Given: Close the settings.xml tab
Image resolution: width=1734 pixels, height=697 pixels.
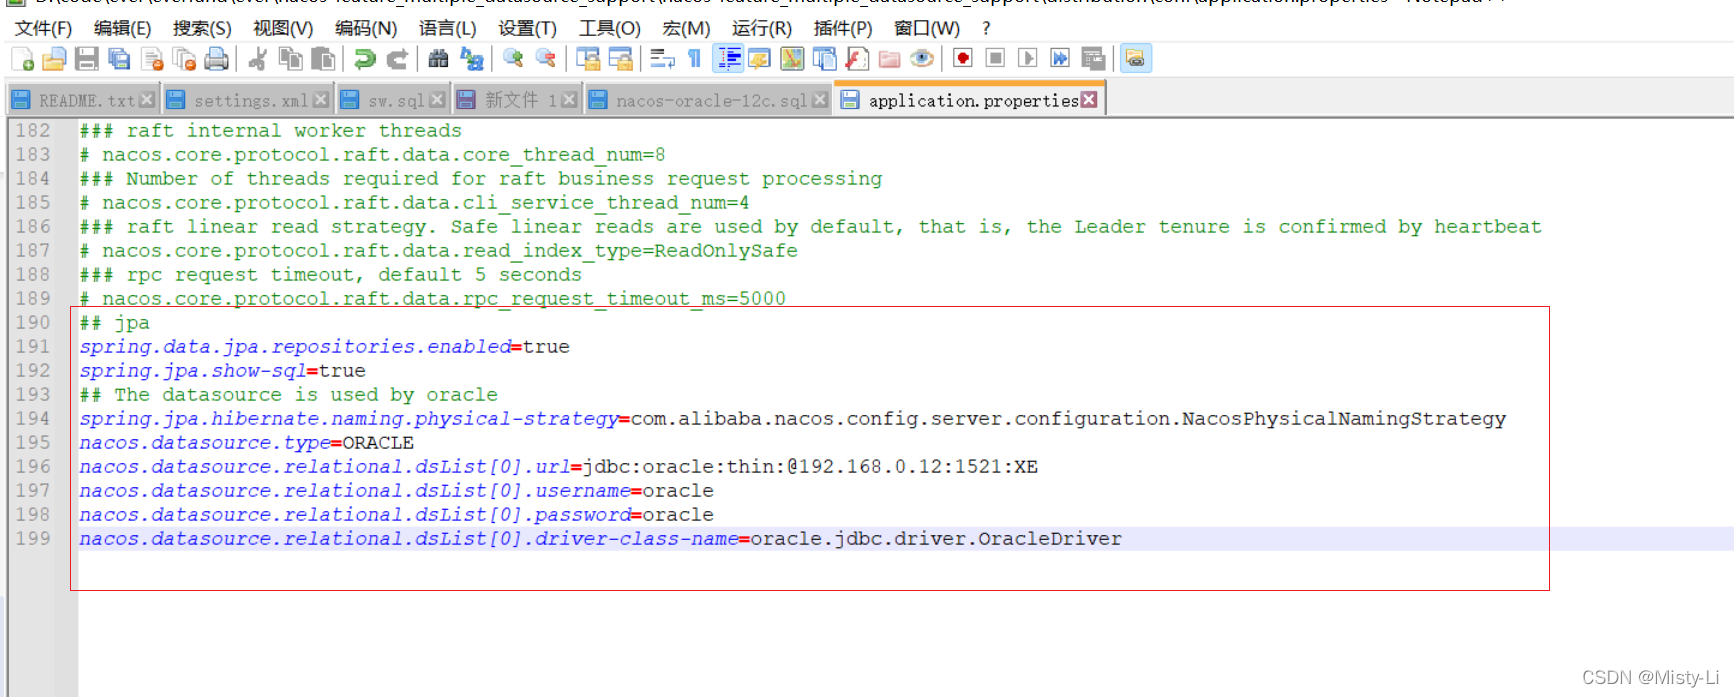Looking at the screenshot, I should [321, 100].
